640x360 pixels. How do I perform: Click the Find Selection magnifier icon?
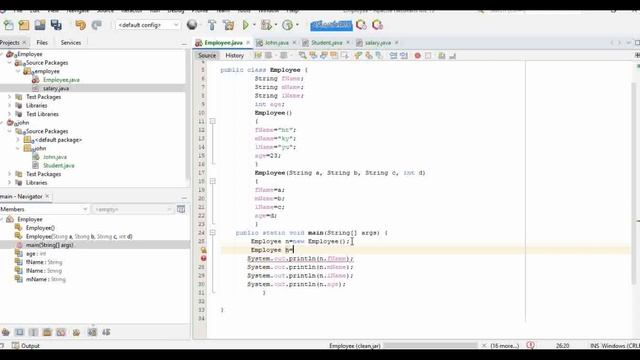[x=302, y=56]
